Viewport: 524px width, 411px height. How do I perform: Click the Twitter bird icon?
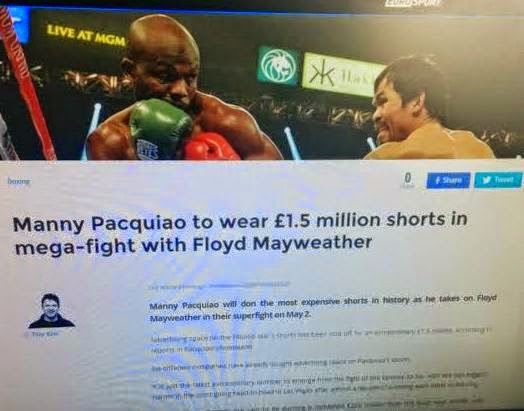coord(486,180)
